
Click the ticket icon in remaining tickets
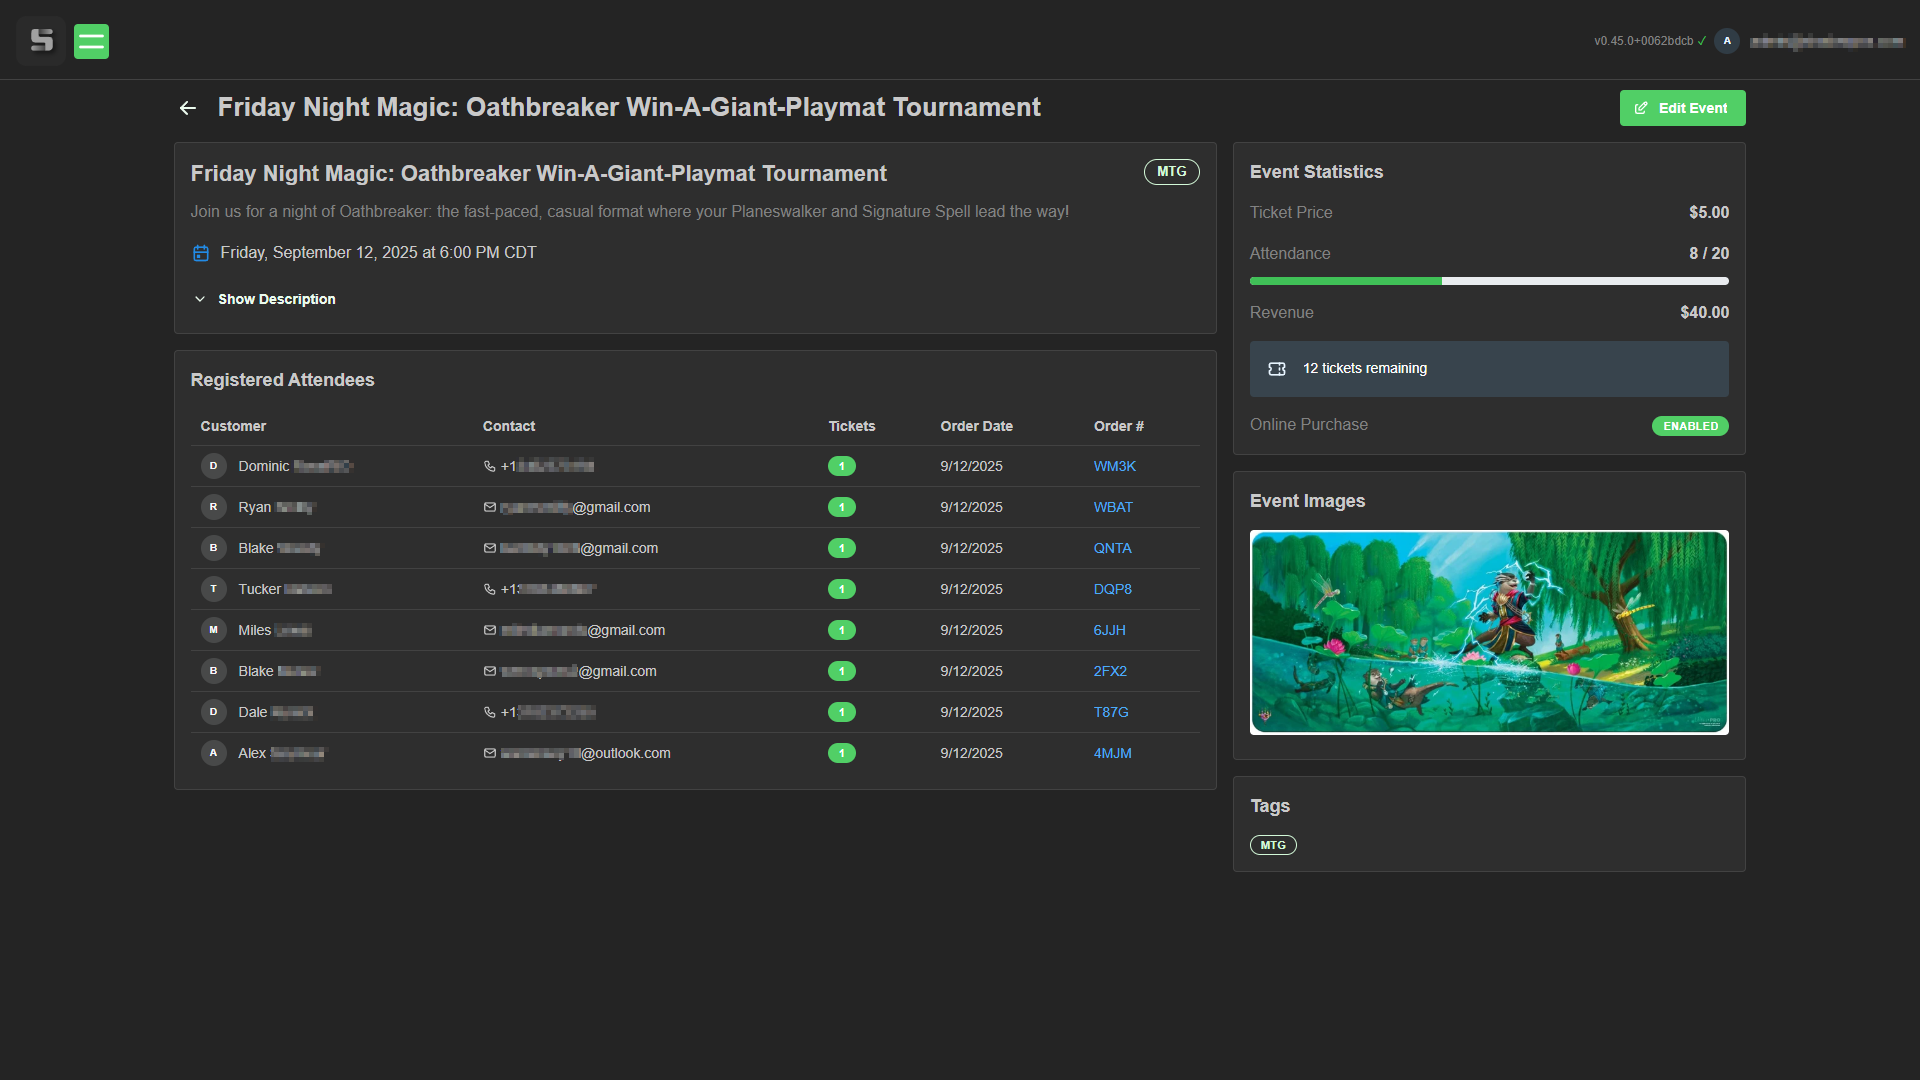(x=1277, y=369)
